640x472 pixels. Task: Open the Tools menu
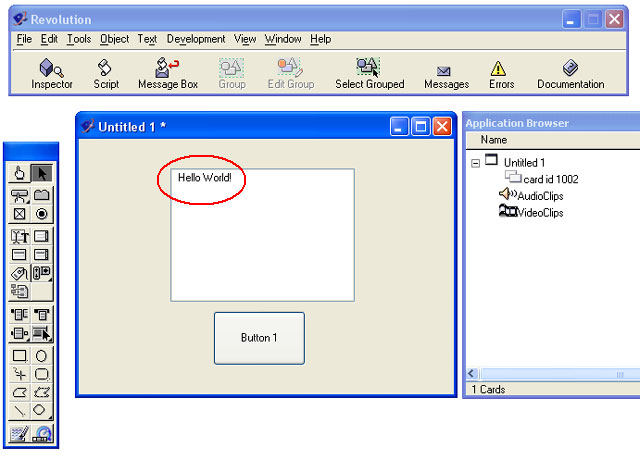(x=79, y=39)
